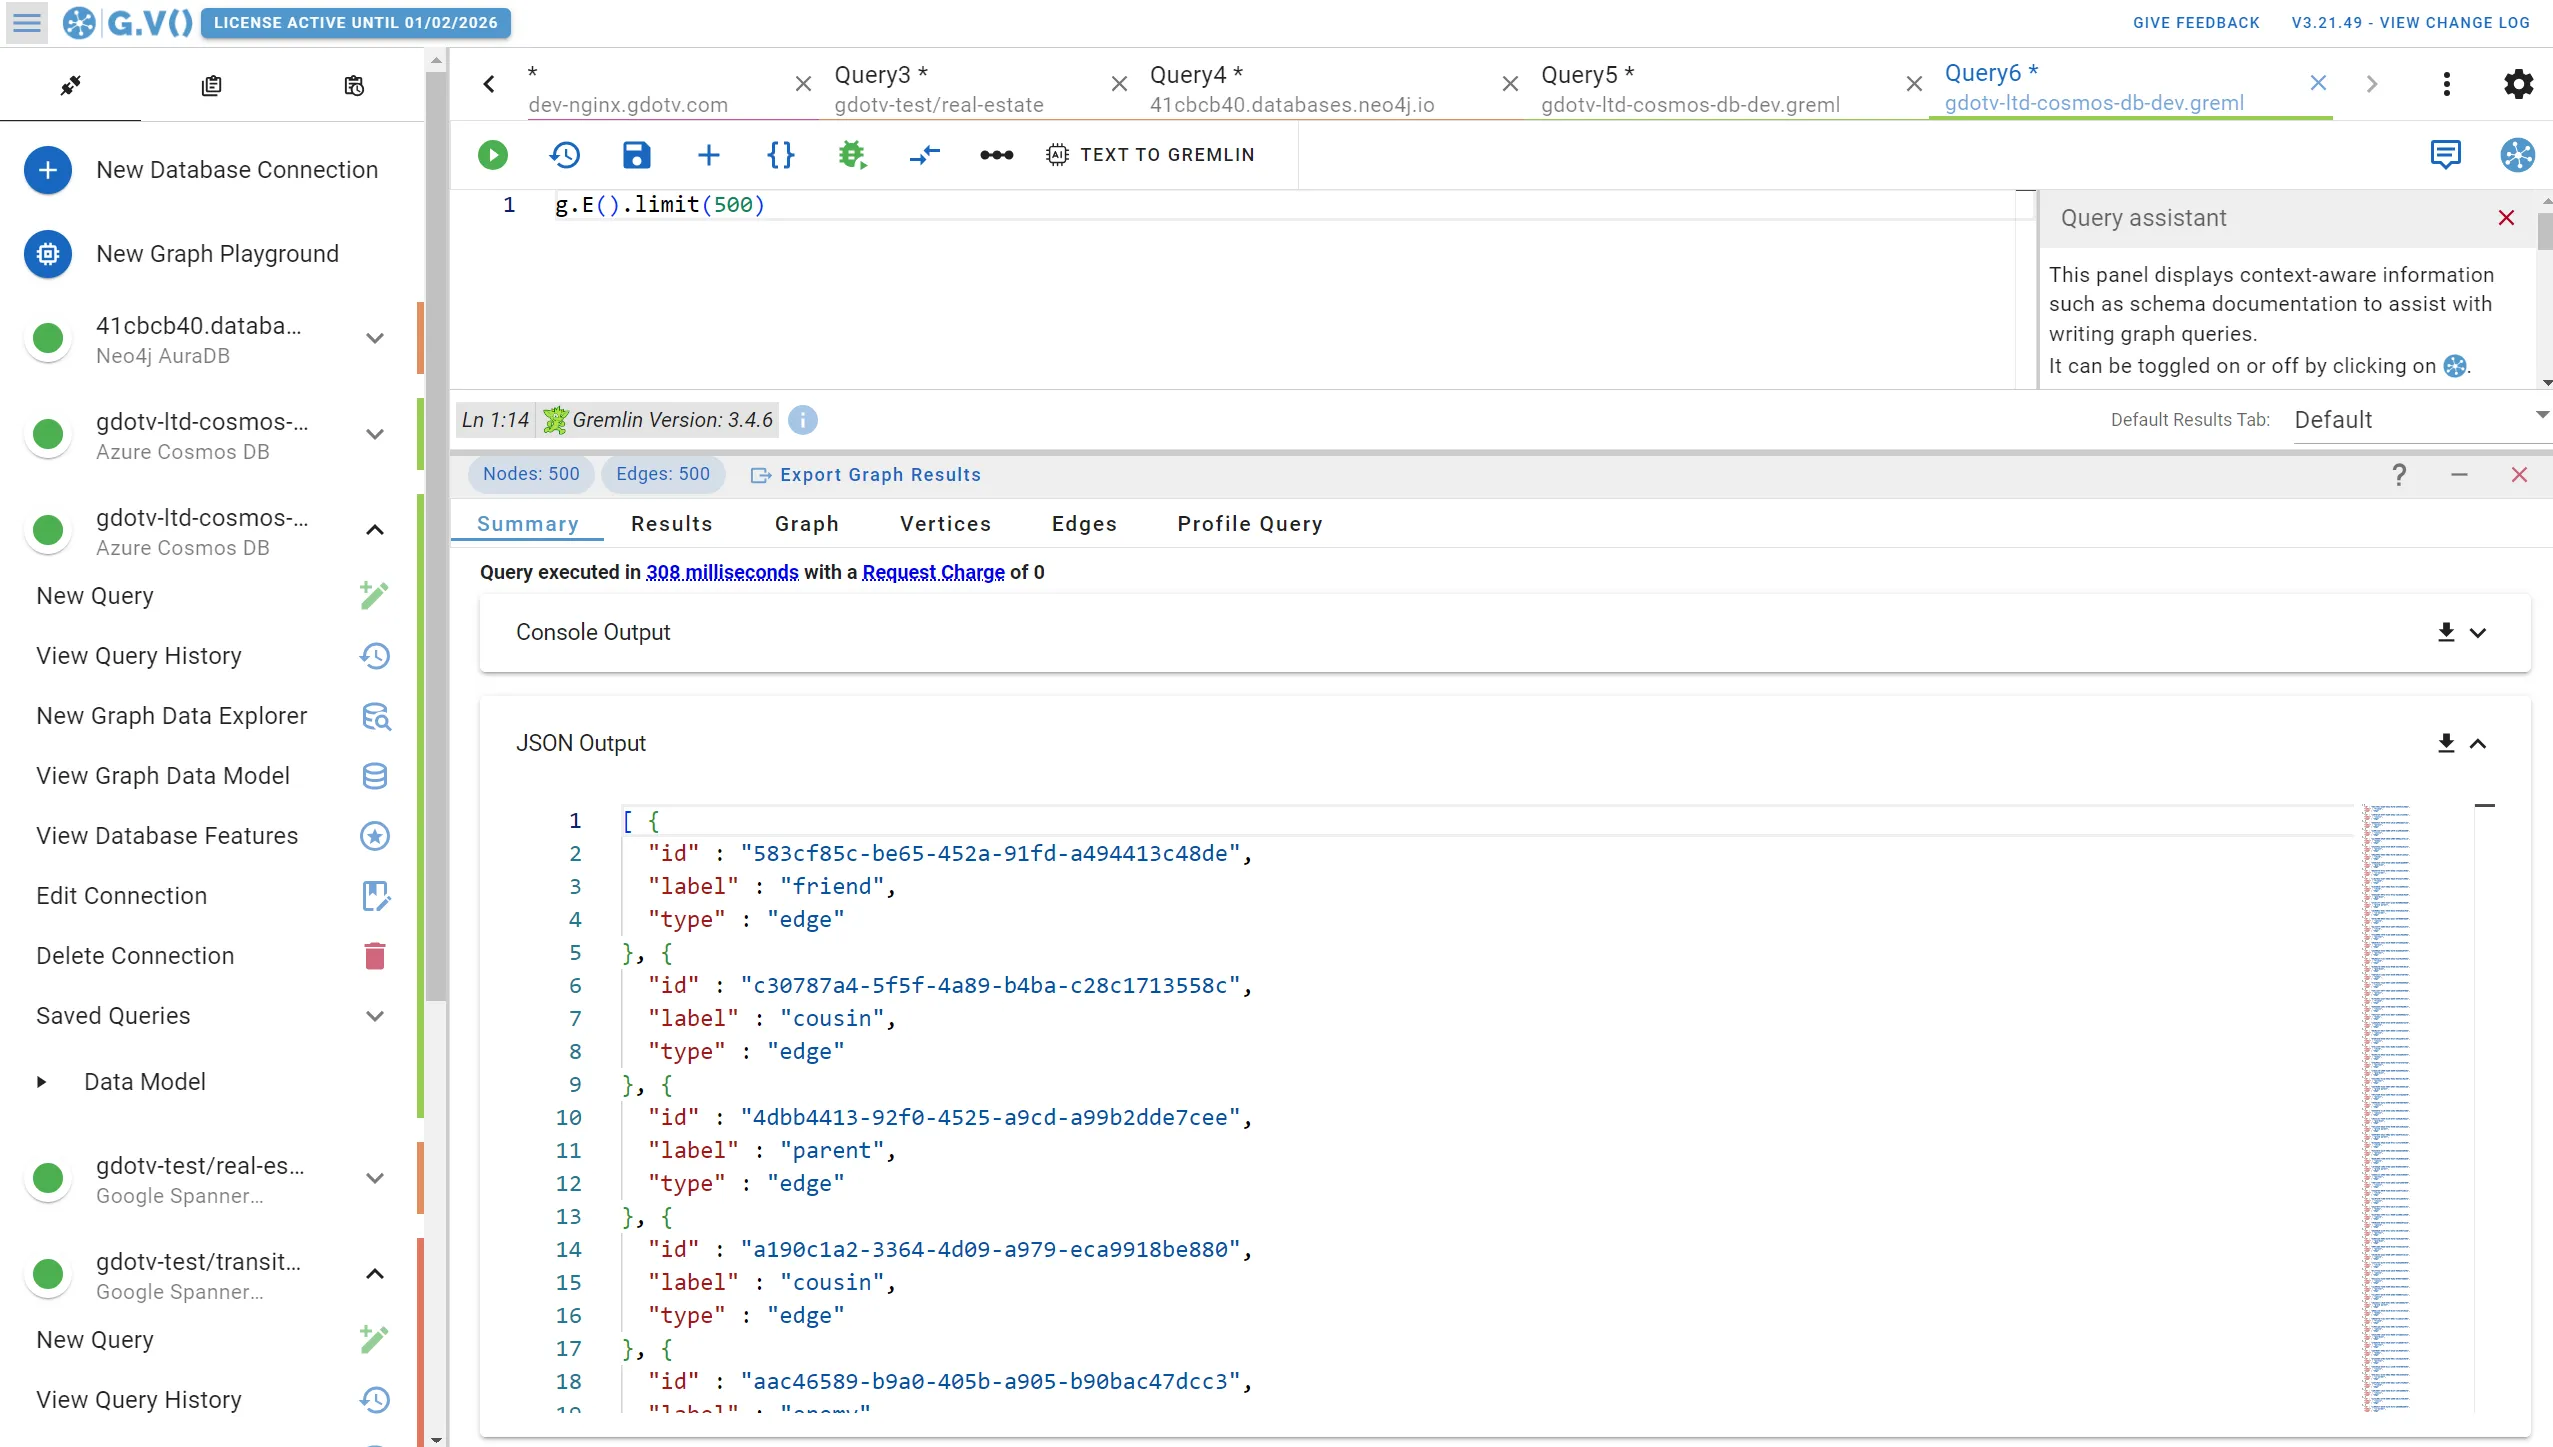Image resolution: width=2553 pixels, height=1447 pixels.
Task: Click the 308 milliseconds link
Action: point(722,572)
